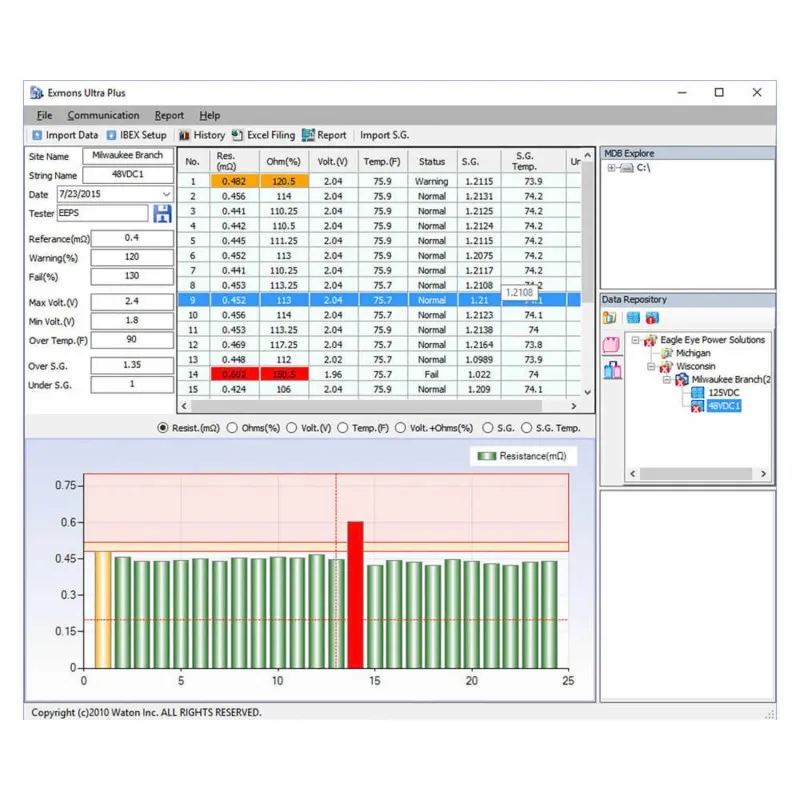Click the Excel Filing toolbar icon
Viewport: 800px width, 800px height.
pyautogui.click(x=237, y=135)
